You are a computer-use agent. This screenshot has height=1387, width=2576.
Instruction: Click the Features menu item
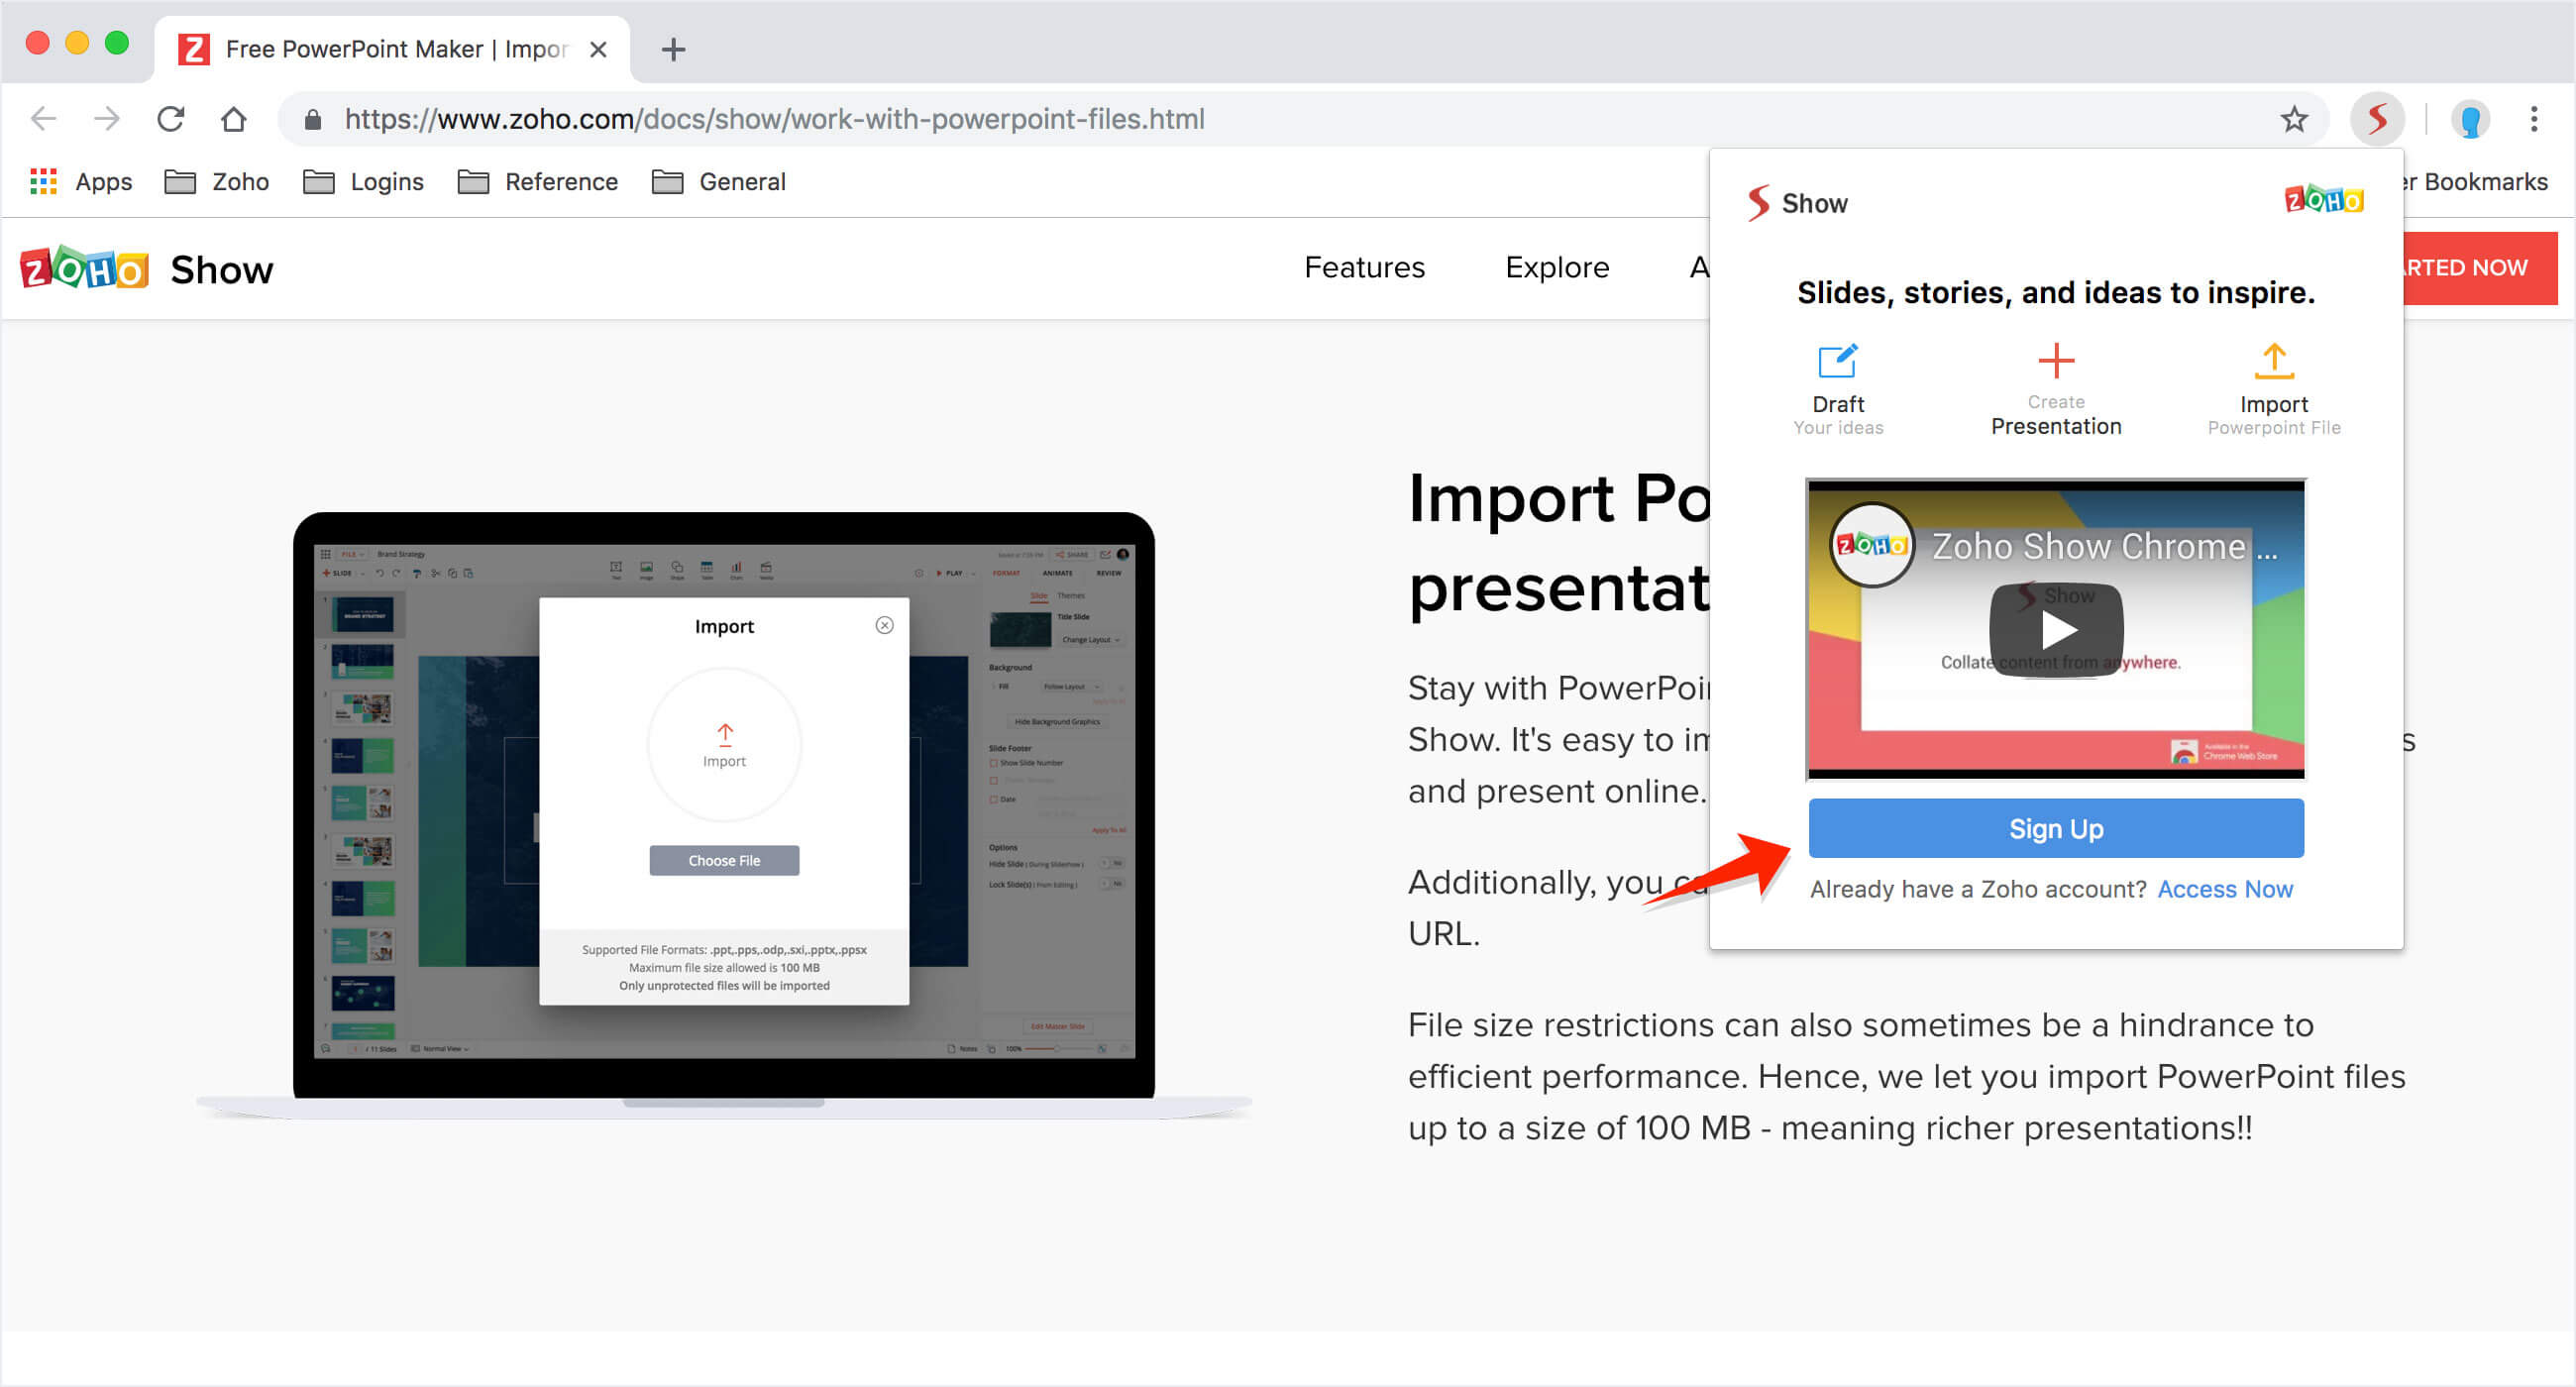click(x=1361, y=268)
